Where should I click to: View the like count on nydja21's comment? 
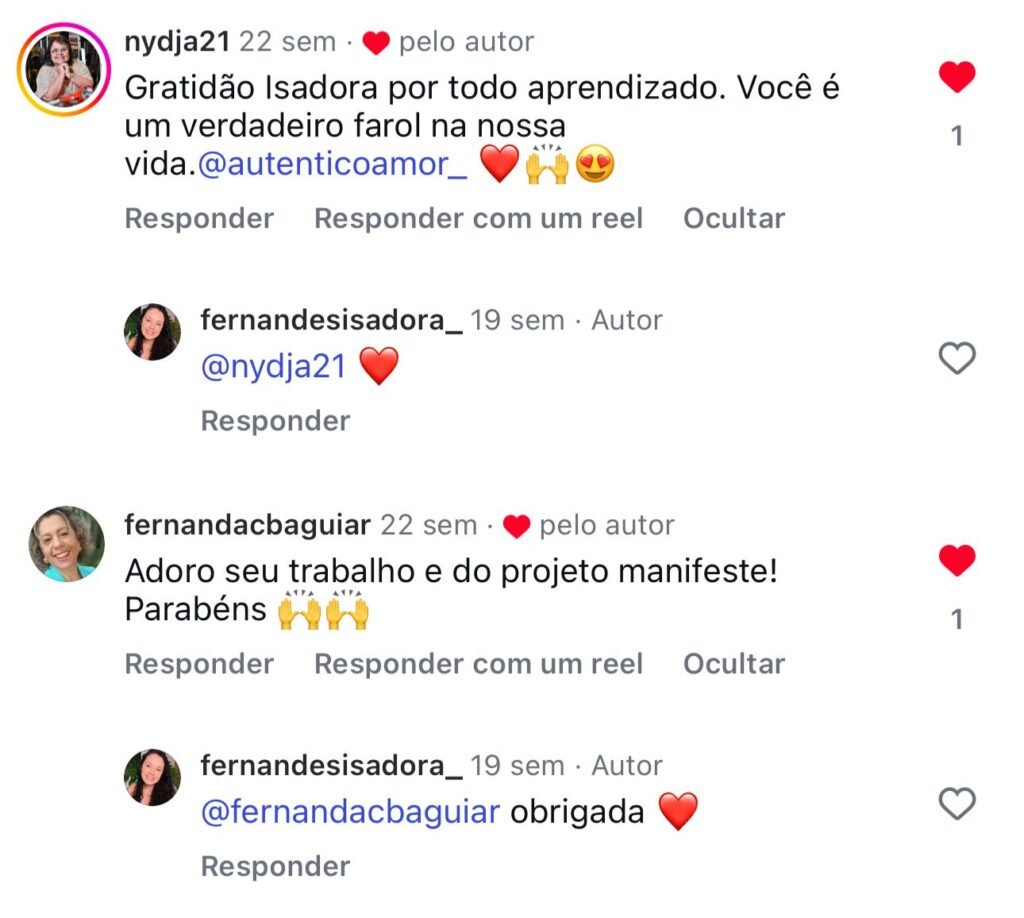pyautogui.click(x=957, y=136)
